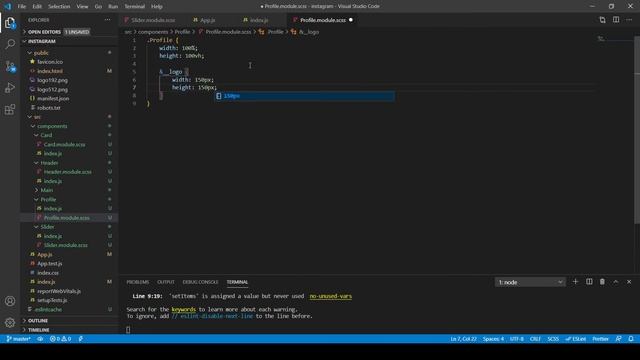Open editor more actions ellipsis menu
640x360 pixels.
[x=629, y=20]
